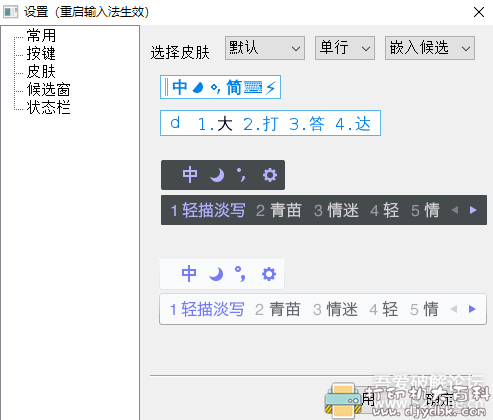
Task: Select candidate 3.答 in blue candidate bar
Action: pos(307,124)
